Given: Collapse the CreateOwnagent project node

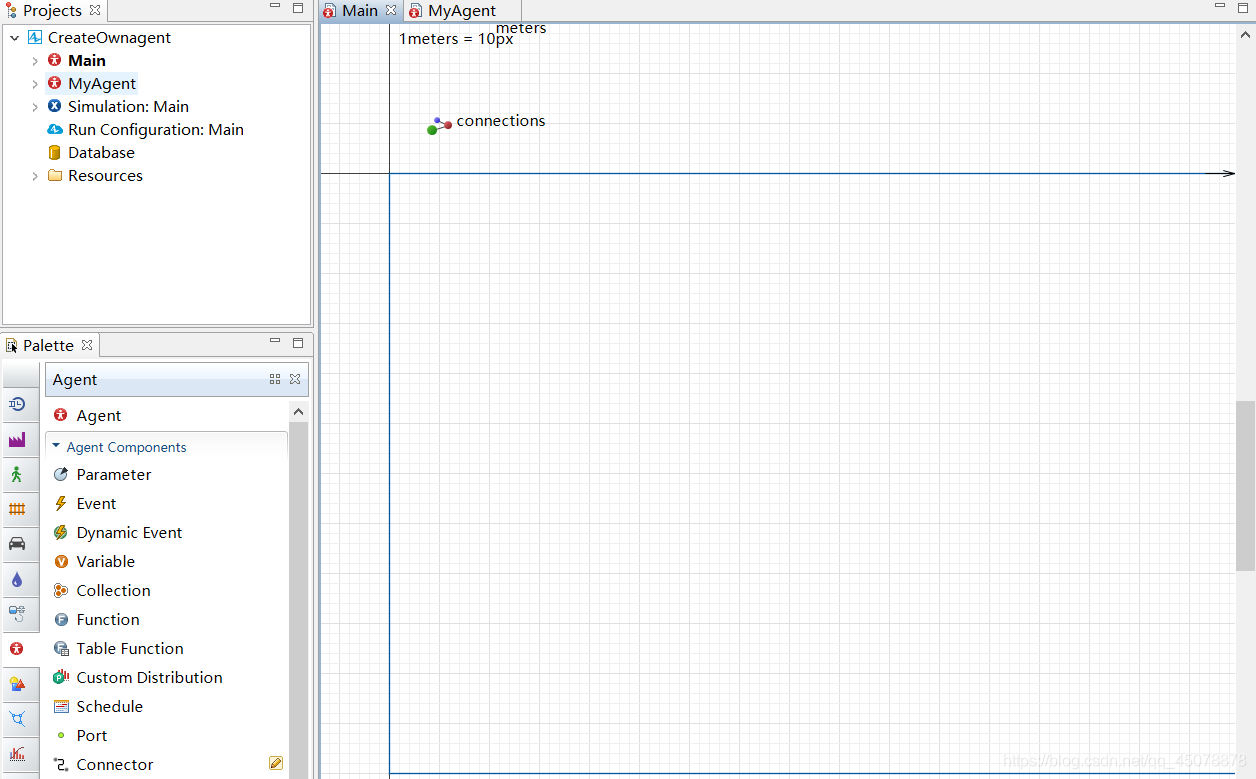Looking at the screenshot, I should pos(15,38).
